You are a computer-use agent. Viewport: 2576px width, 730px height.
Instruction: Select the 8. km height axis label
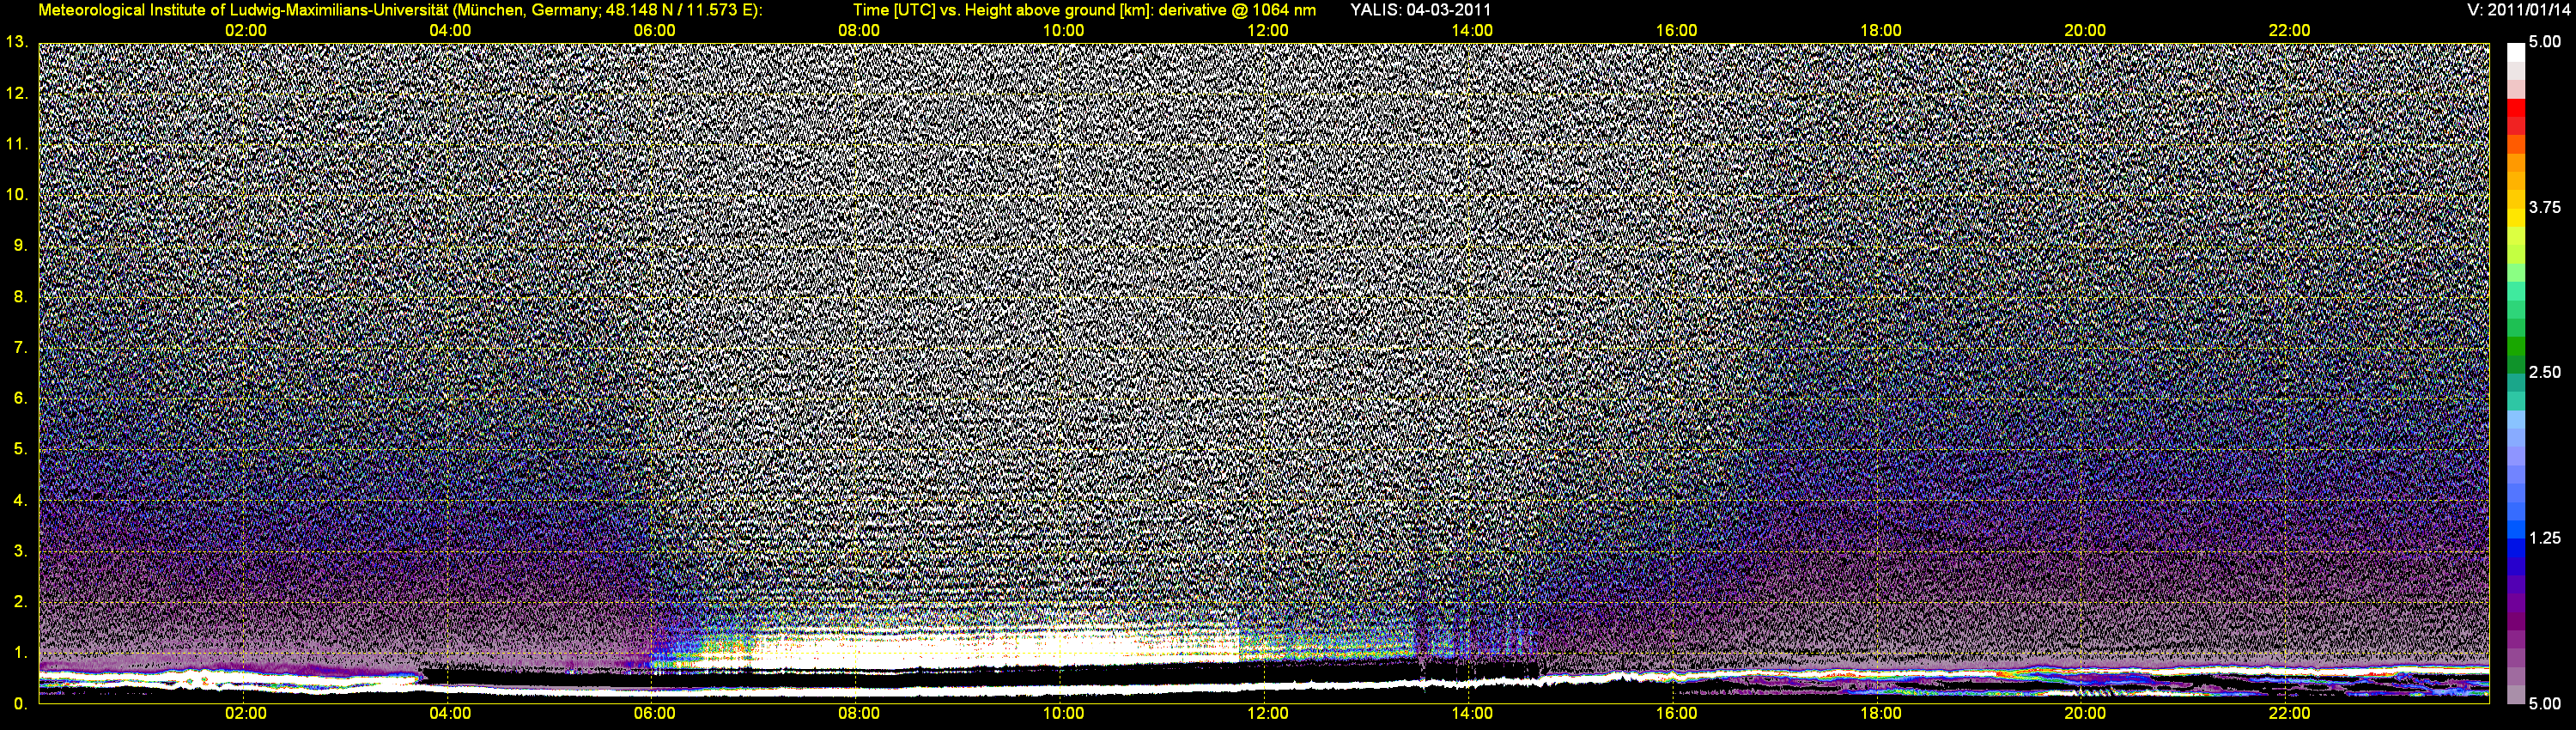pyautogui.click(x=21, y=296)
